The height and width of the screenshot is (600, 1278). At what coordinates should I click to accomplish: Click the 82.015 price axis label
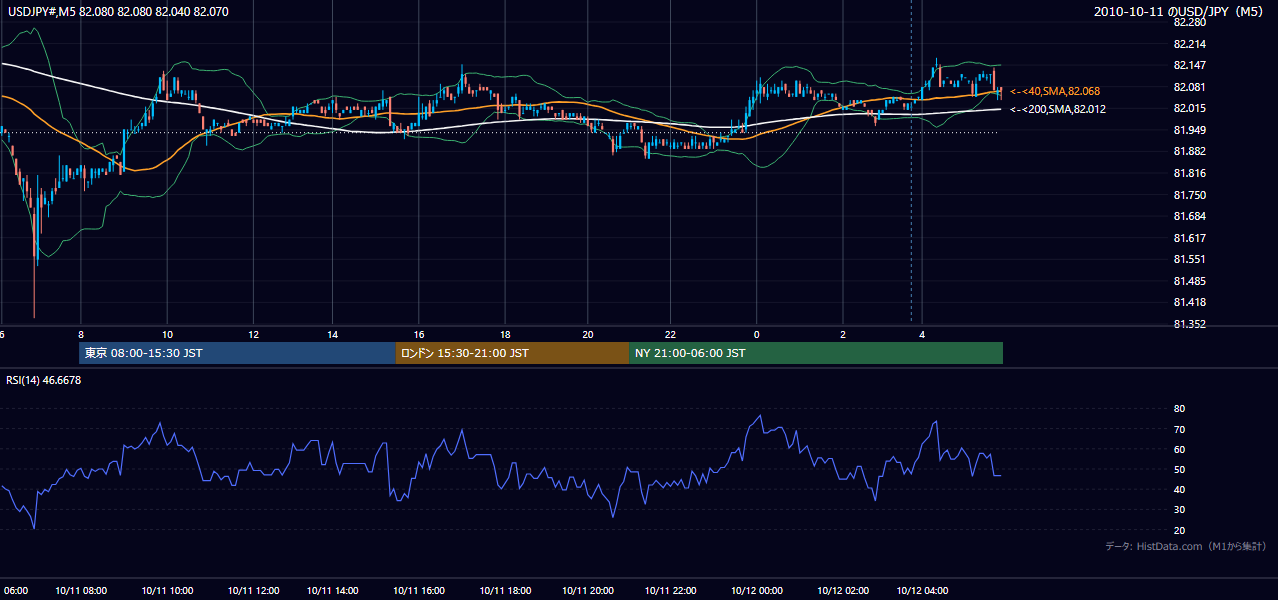point(1189,108)
